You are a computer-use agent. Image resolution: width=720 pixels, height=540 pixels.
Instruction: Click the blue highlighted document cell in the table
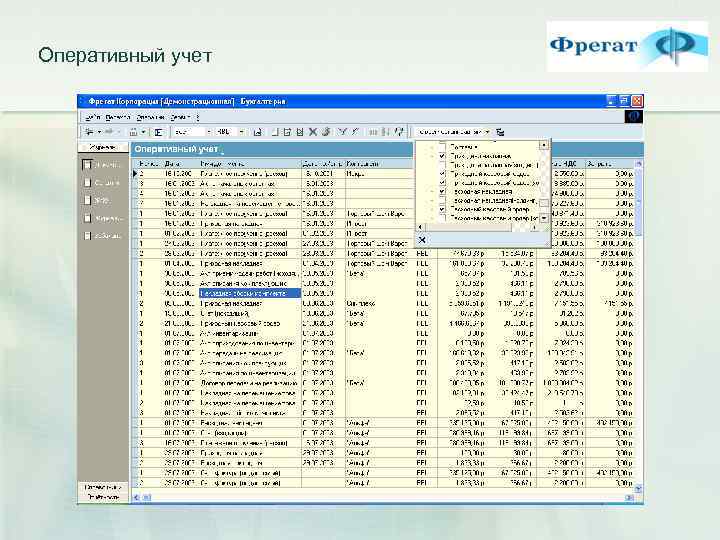coord(250,293)
